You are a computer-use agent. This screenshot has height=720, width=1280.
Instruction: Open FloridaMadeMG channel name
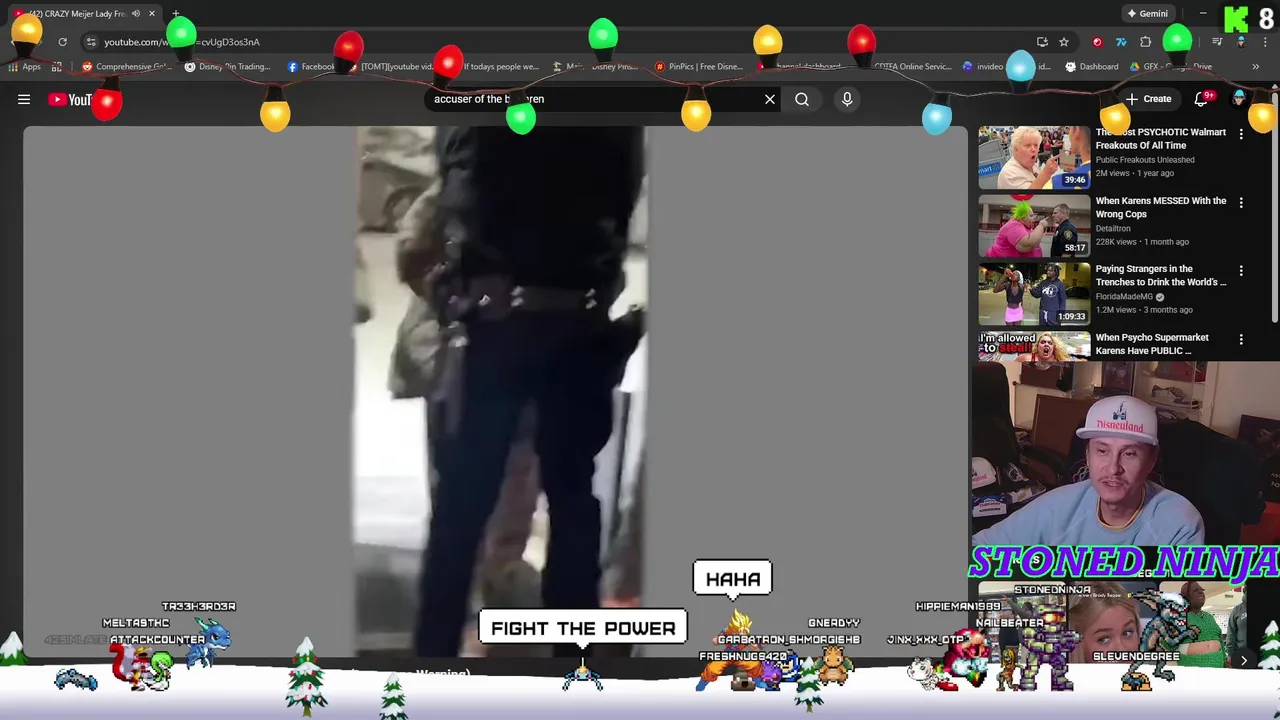(1124, 297)
